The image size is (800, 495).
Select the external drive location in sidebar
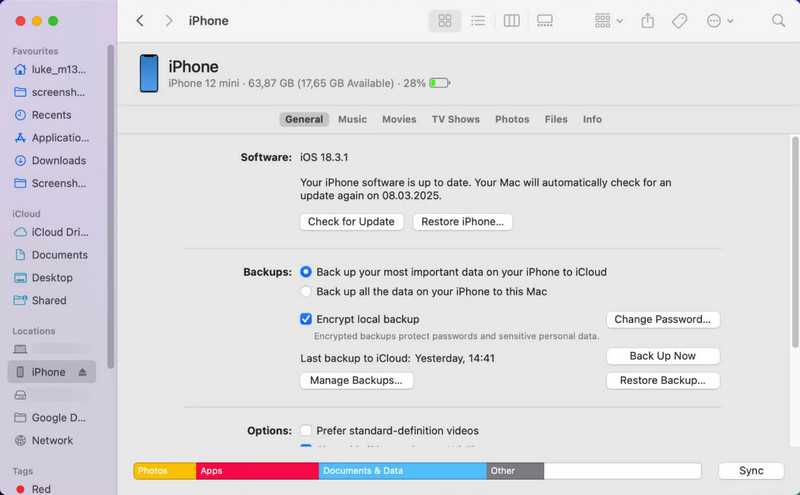tap(51, 395)
